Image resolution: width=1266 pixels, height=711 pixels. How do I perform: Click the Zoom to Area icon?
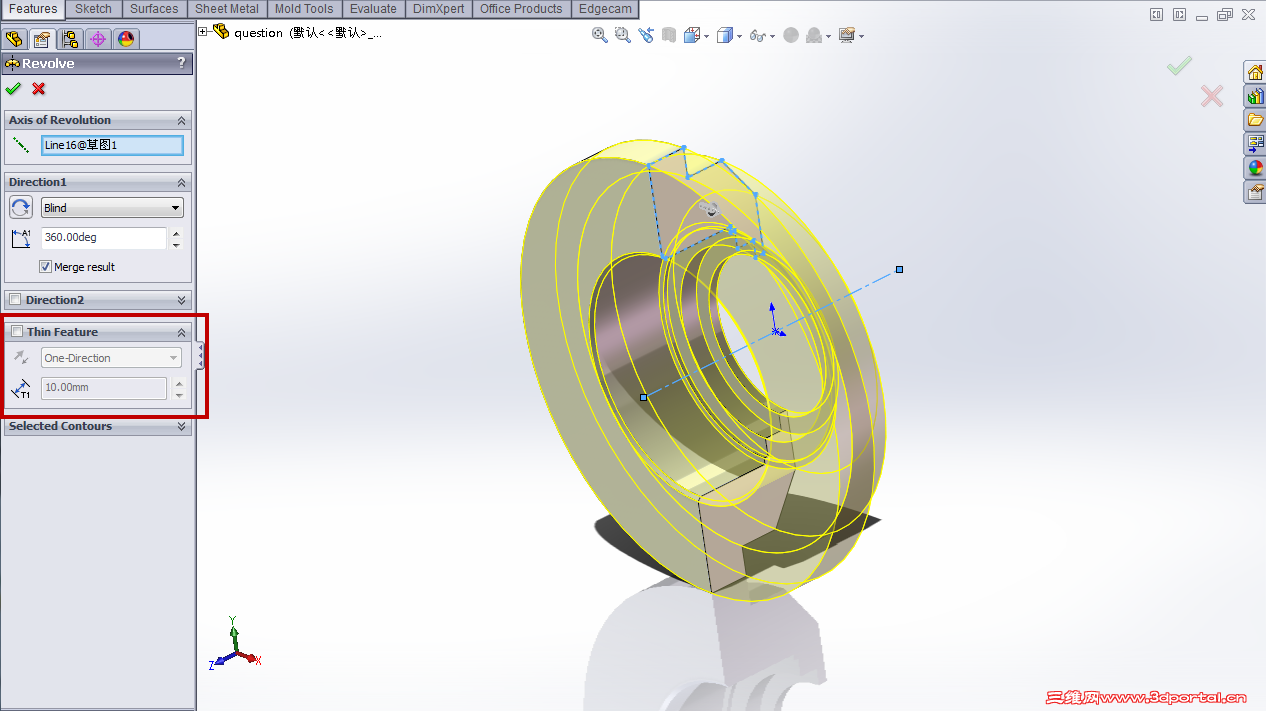(623, 35)
